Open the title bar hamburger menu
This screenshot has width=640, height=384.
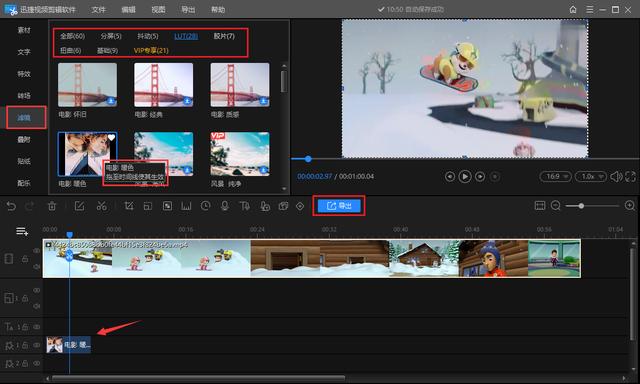coord(589,9)
